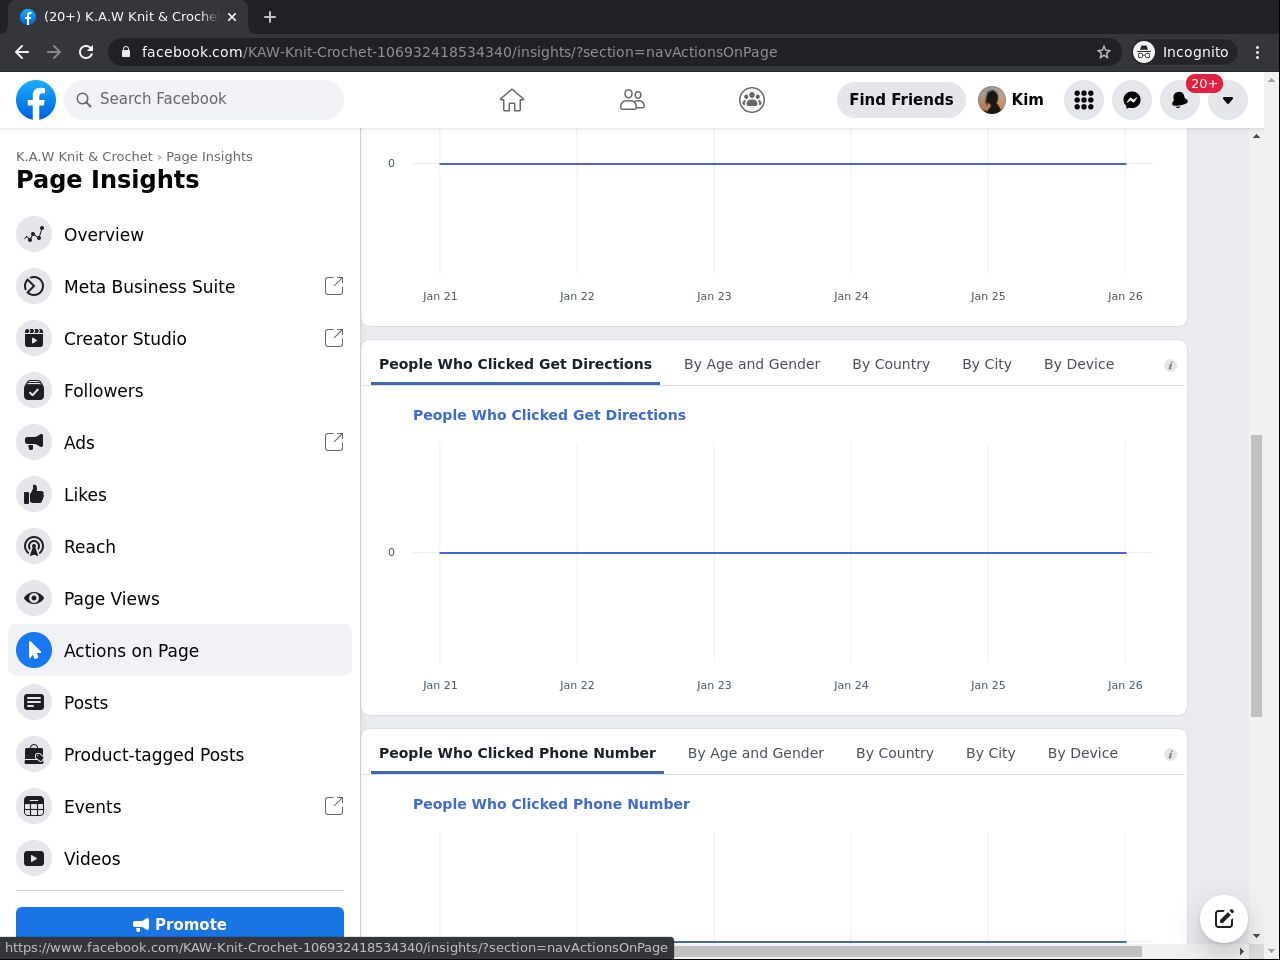The image size is (1280, 960).
Task: Open the Messenger icon
Action: click(1132, 100)
